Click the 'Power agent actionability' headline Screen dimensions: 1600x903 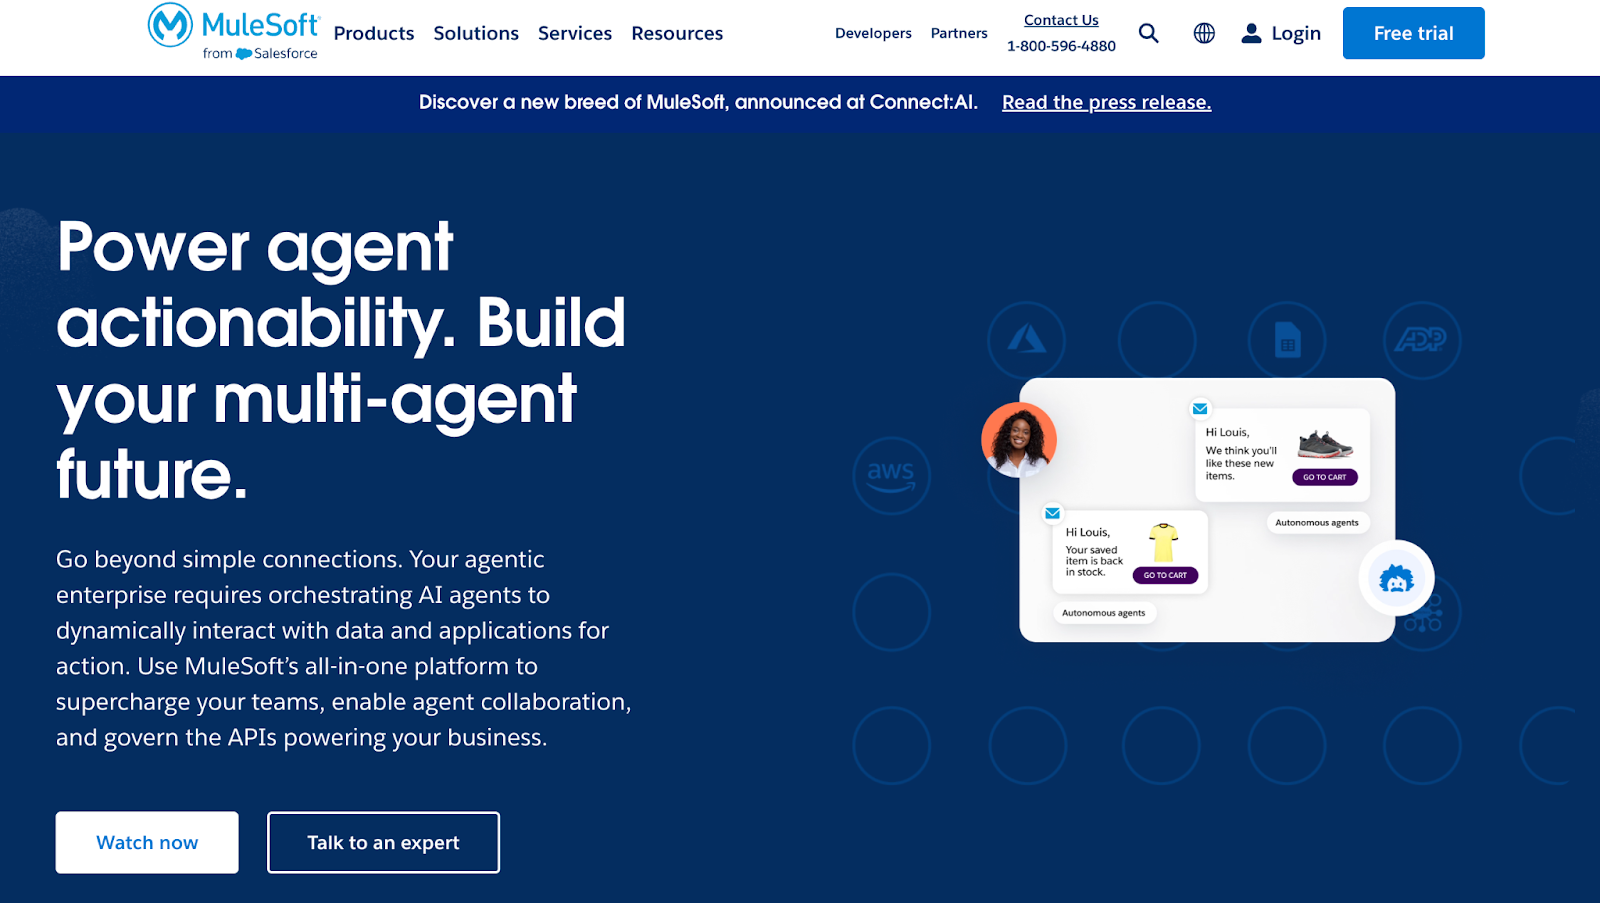[x=341, y=360]
